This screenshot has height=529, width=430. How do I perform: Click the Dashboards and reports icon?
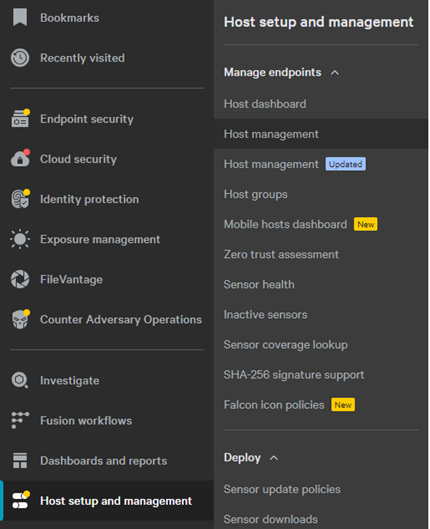pyautogui.click(x=20, y=461)
